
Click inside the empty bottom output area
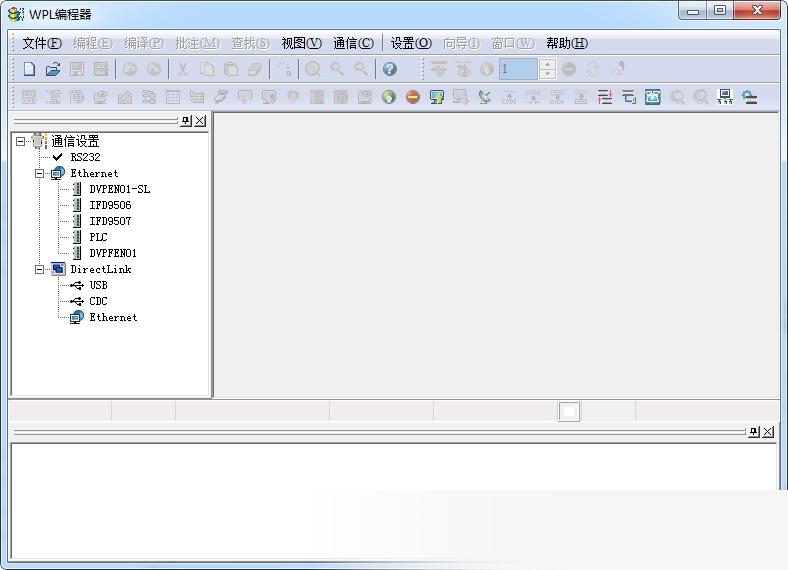tap(393, 502)
